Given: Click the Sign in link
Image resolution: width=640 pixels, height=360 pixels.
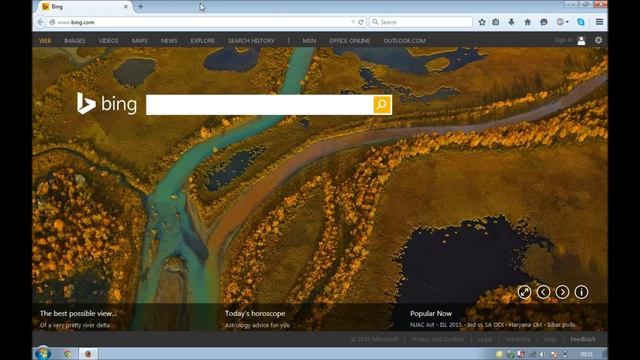Looking at the screenshot, I should pyautogui.click(x=563, y=40).
